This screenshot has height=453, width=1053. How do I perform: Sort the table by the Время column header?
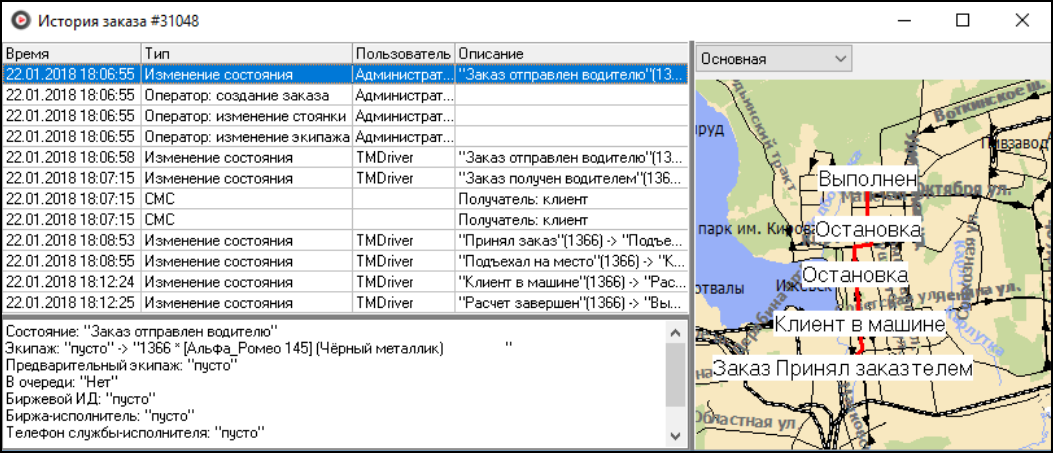coord(72,53)
